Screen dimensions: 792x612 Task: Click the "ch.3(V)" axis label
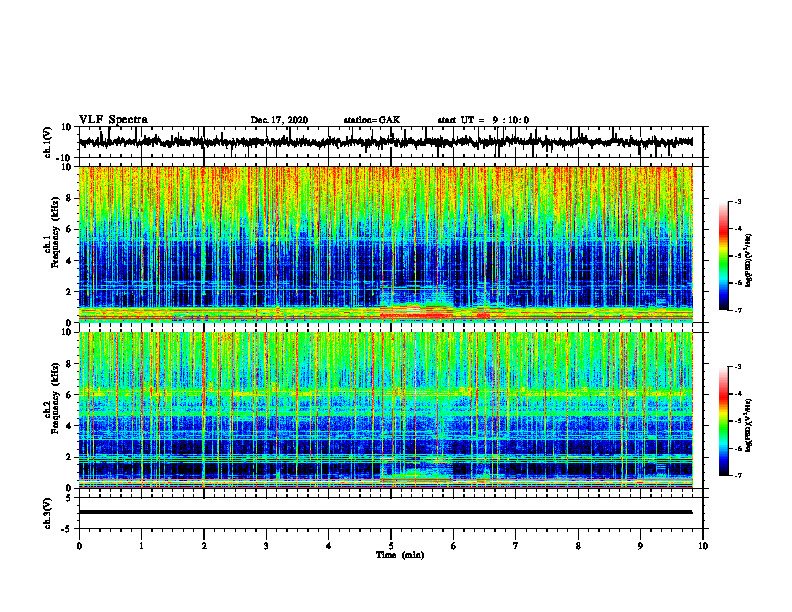pos(48,513)
